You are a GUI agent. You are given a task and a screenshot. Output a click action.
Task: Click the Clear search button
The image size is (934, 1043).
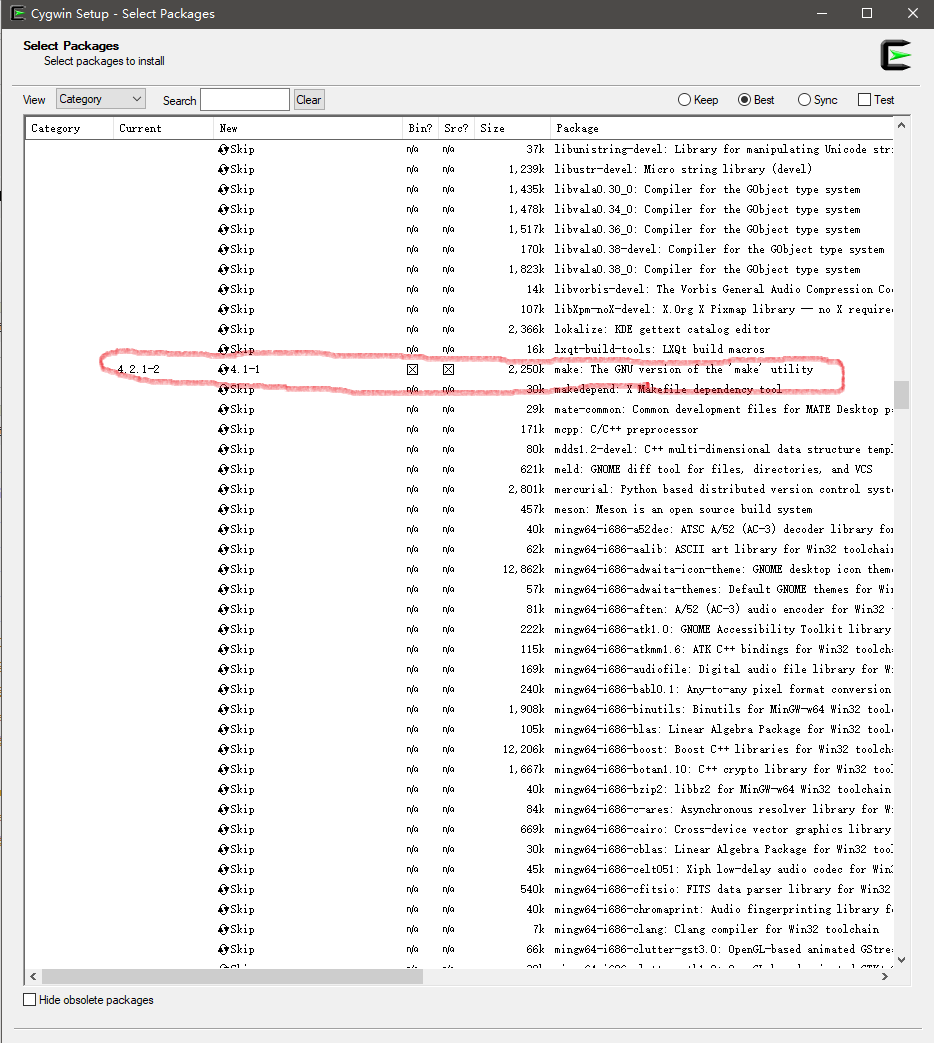tap(309, 100)
